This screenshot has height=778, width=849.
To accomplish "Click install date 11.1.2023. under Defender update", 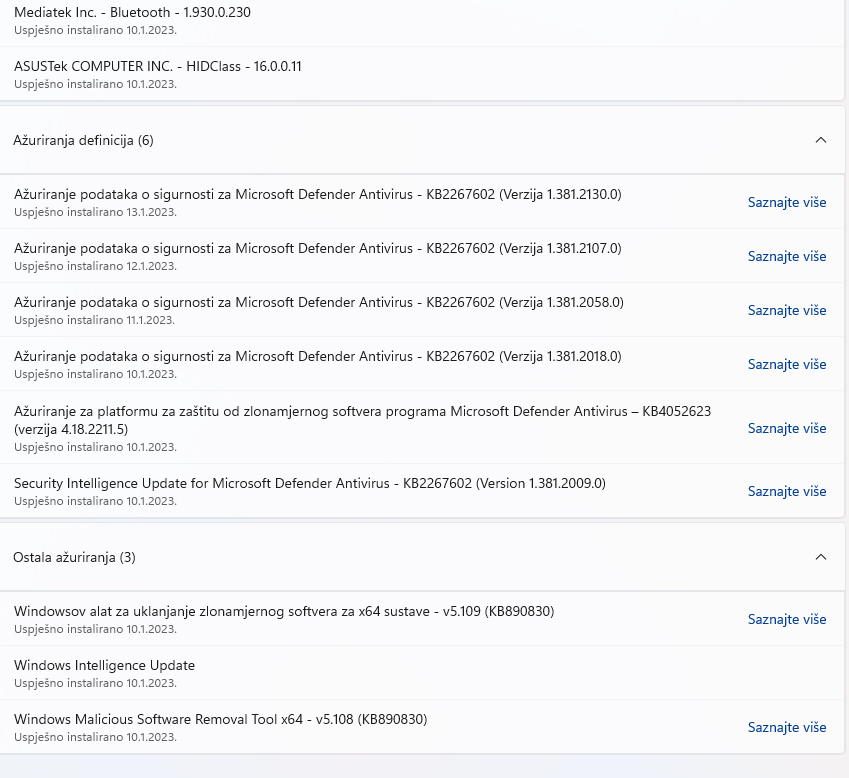I will [x=151, y=321].
